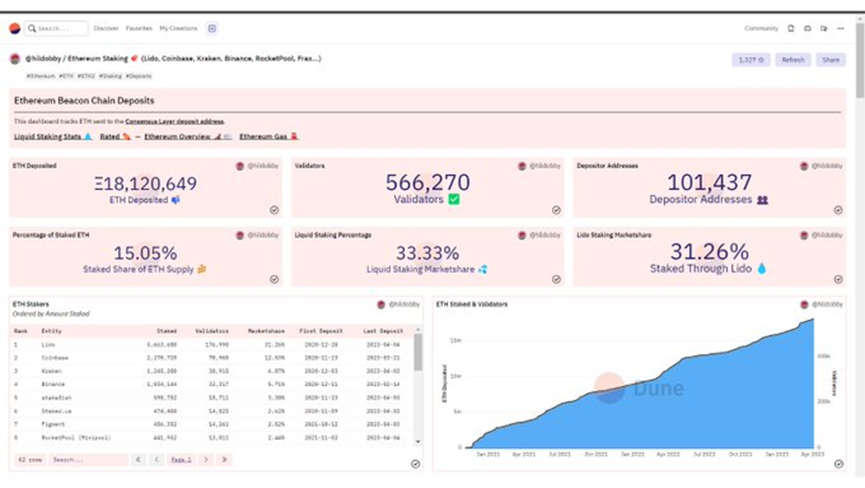This screenshot has width=865, height=488.
Task: Go to first page of ETH Stakers table
Action: (x=138, y=459)
